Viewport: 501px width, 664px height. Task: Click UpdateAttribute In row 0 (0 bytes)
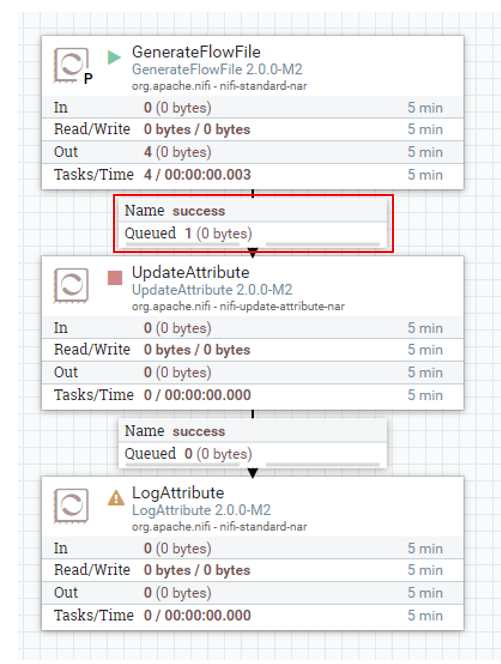point(253,328)
